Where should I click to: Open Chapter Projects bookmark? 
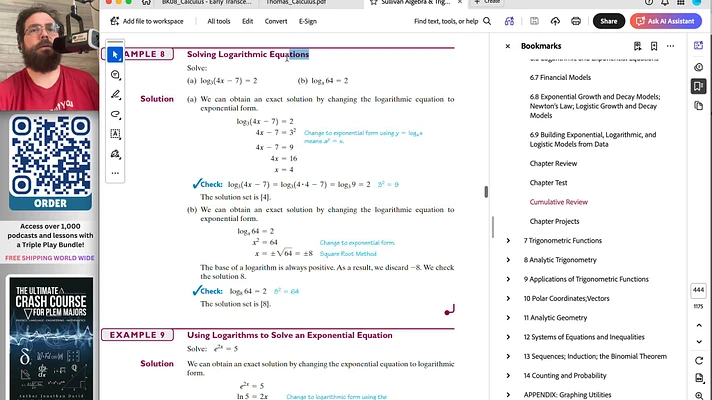coord(554,222)
